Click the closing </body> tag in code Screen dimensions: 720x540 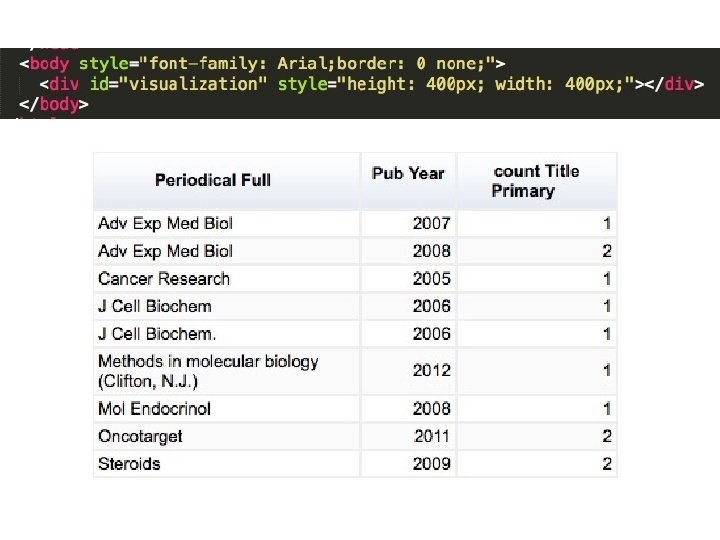click(x=53, y=104)
